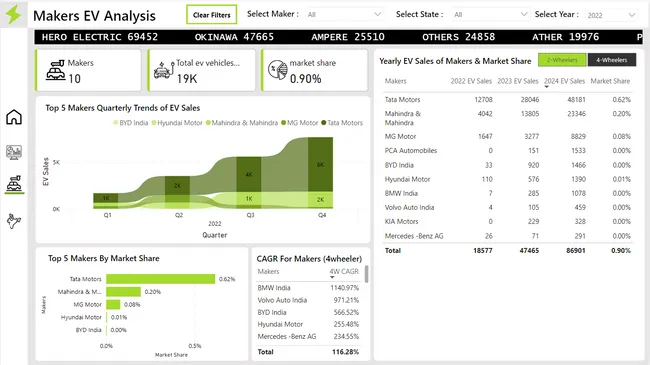Click the 116.28% total CAGR value
The image size is (650, 365).
pos(345,352)
